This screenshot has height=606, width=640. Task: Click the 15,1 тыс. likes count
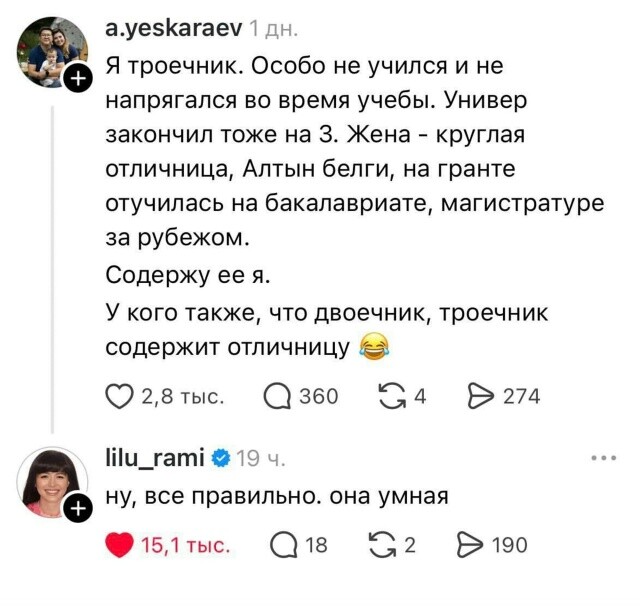click(x=186, y=545)
